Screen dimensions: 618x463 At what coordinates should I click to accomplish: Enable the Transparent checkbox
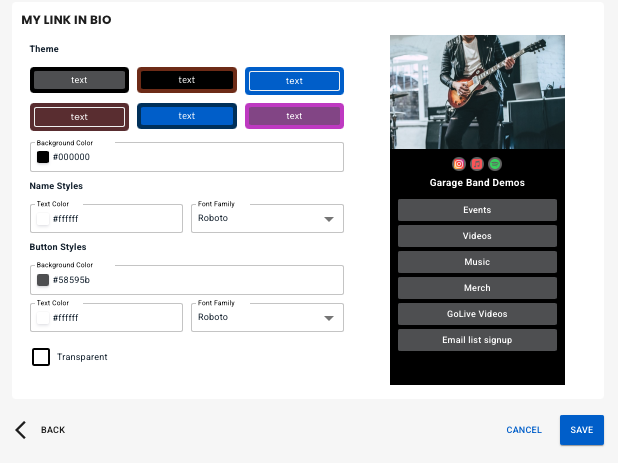point(41,357)
